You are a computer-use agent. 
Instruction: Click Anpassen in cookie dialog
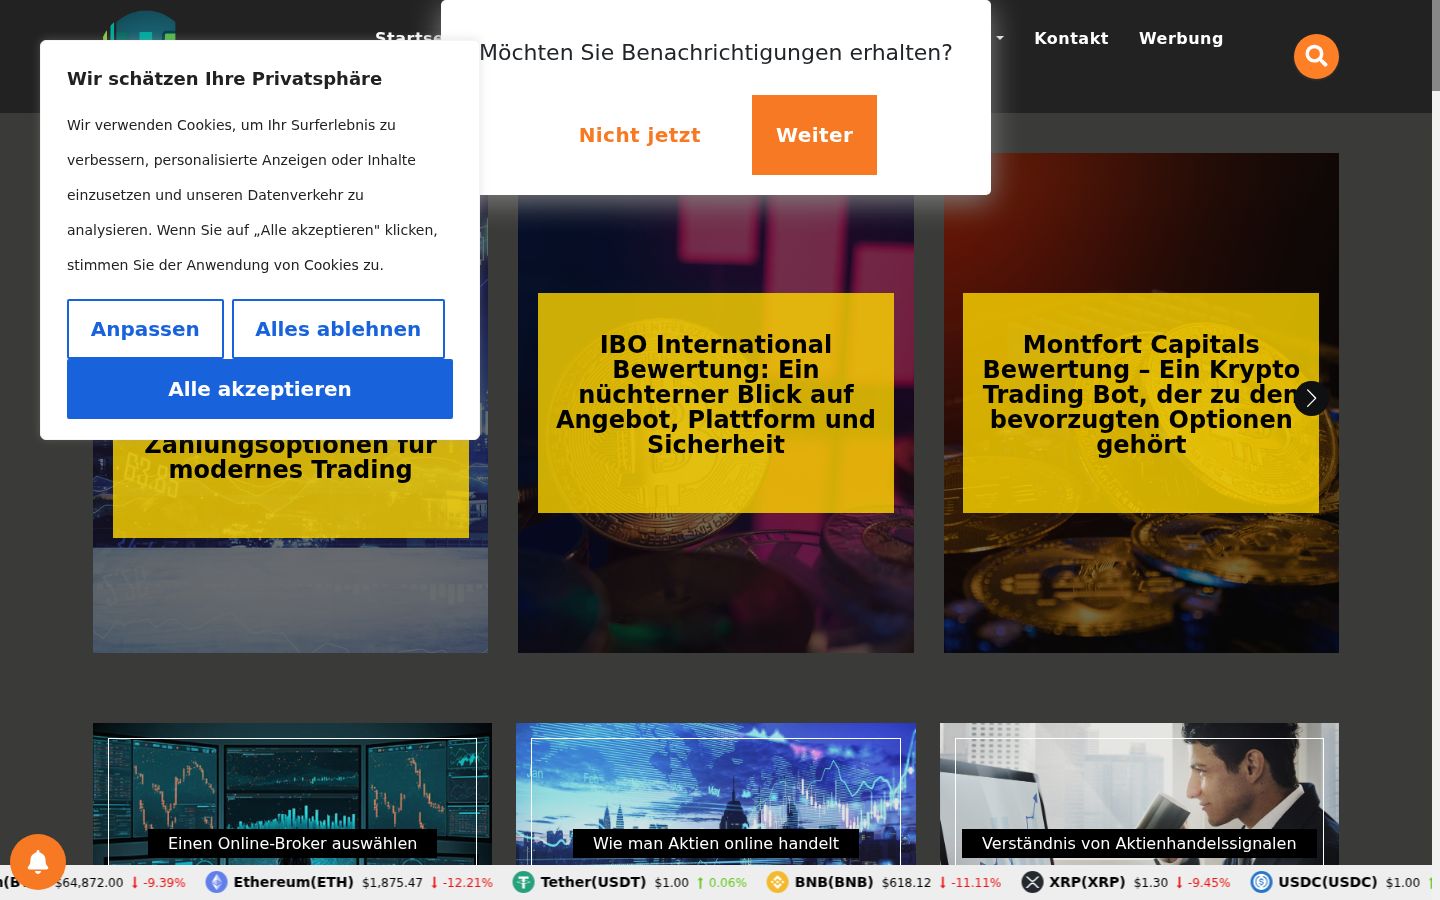tap(145, 329)
